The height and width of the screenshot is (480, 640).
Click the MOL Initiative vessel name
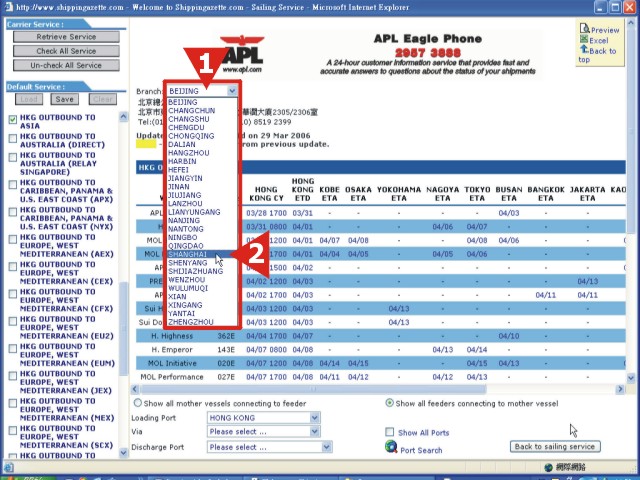click(x=172, y=363)
